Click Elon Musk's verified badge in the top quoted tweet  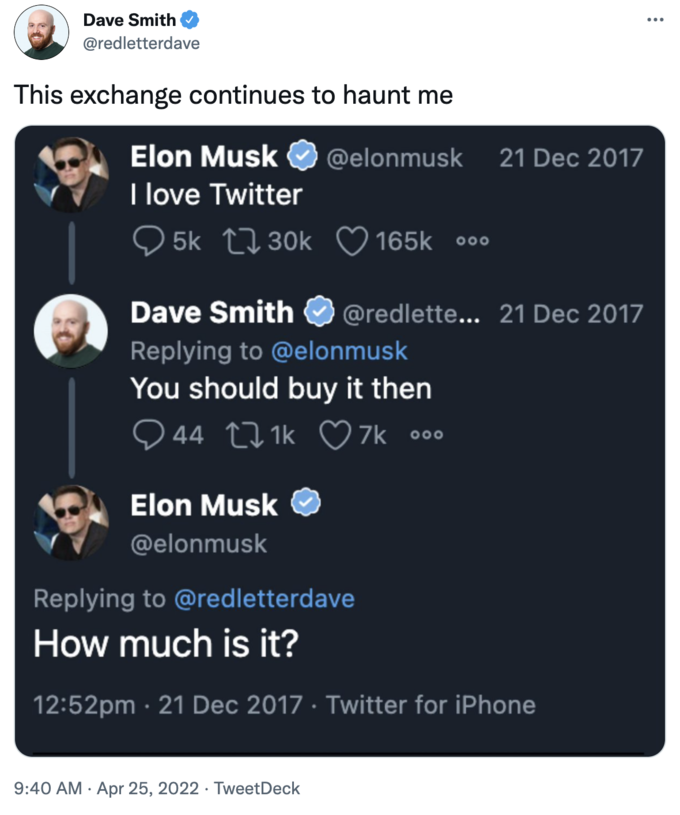(304, 157)
